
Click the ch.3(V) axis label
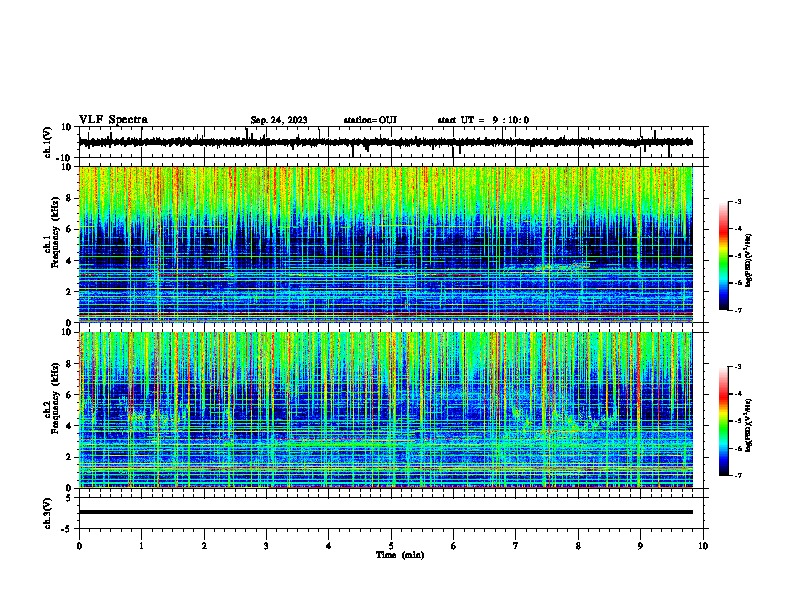[48, 513]
